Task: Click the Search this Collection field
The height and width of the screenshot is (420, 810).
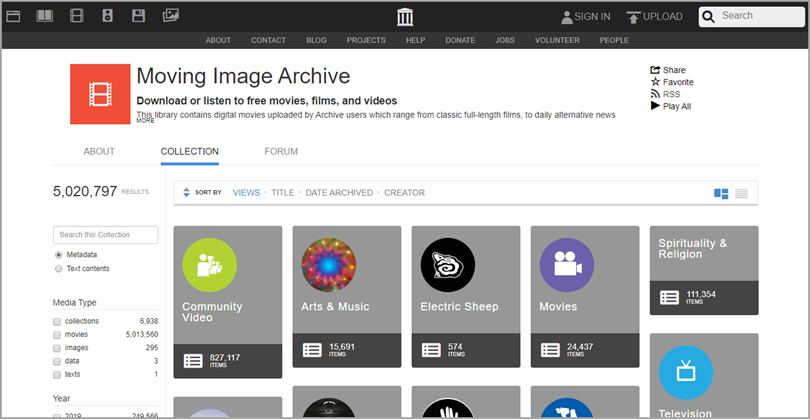Action: pyautogui.click(x=105, y=235)
